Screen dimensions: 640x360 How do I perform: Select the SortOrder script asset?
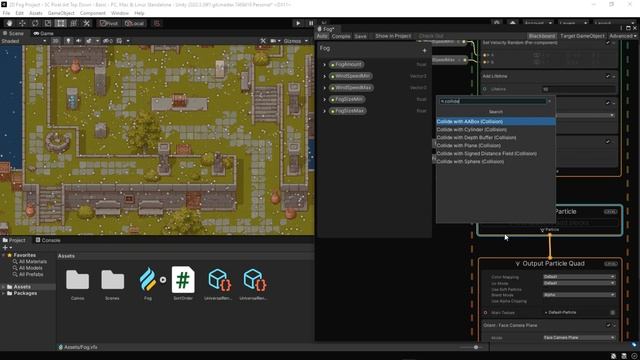(183, 283)
